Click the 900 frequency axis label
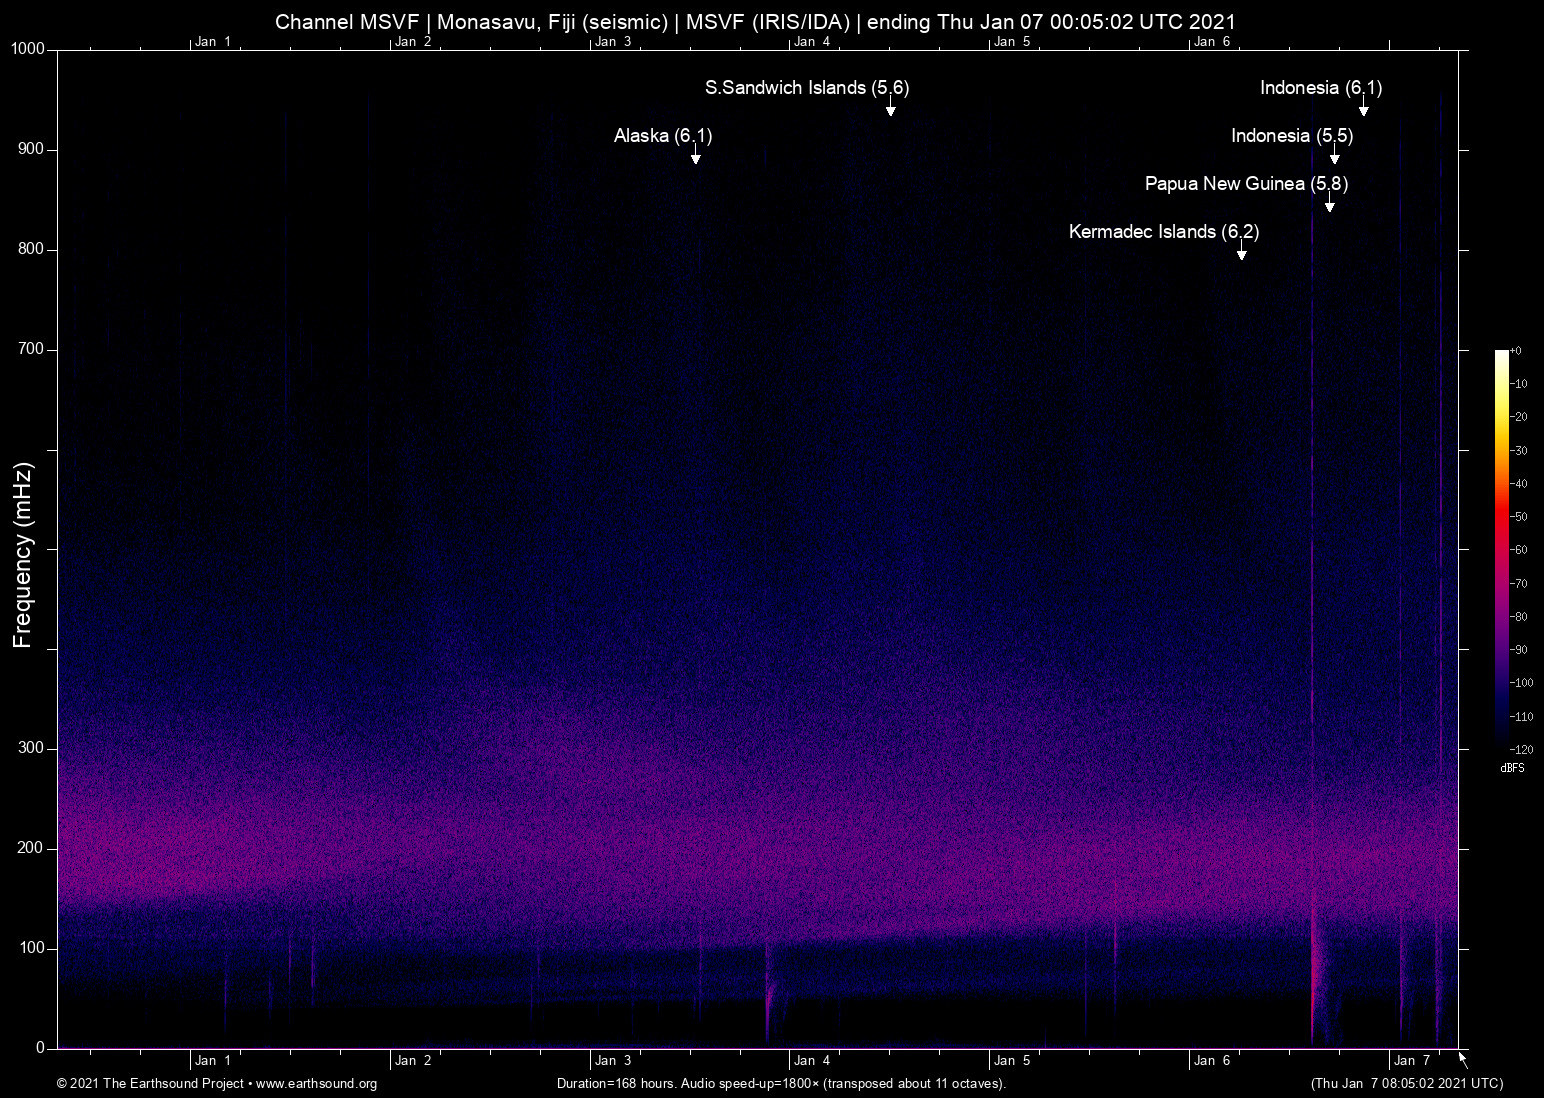 tap(32, 149)
